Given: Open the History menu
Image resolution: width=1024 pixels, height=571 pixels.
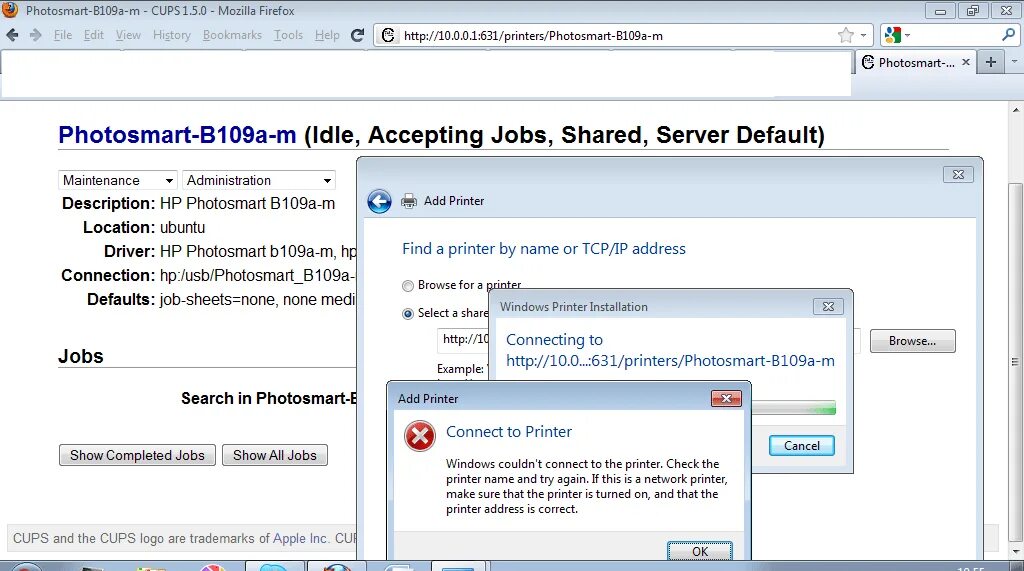Looking at the screenshot, I should [172, 35].
